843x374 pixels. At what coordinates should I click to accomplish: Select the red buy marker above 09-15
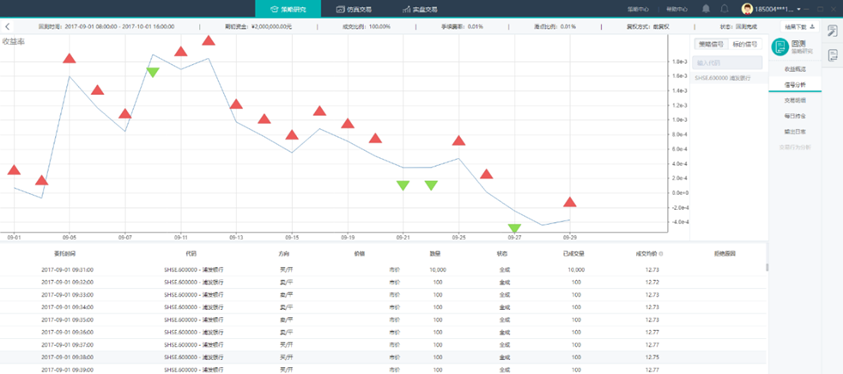coord(292,134)
